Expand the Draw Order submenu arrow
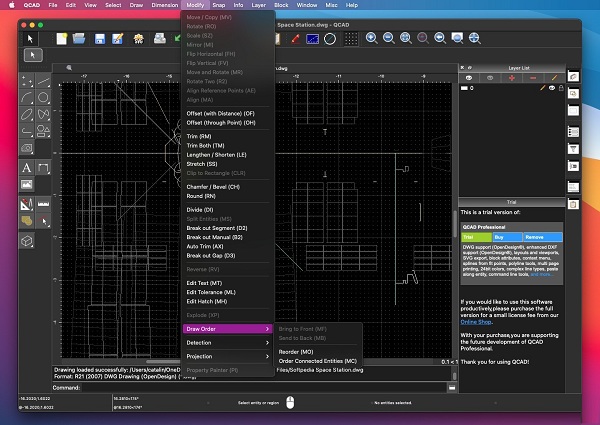The image size is (600, 425). click(267, 329)
